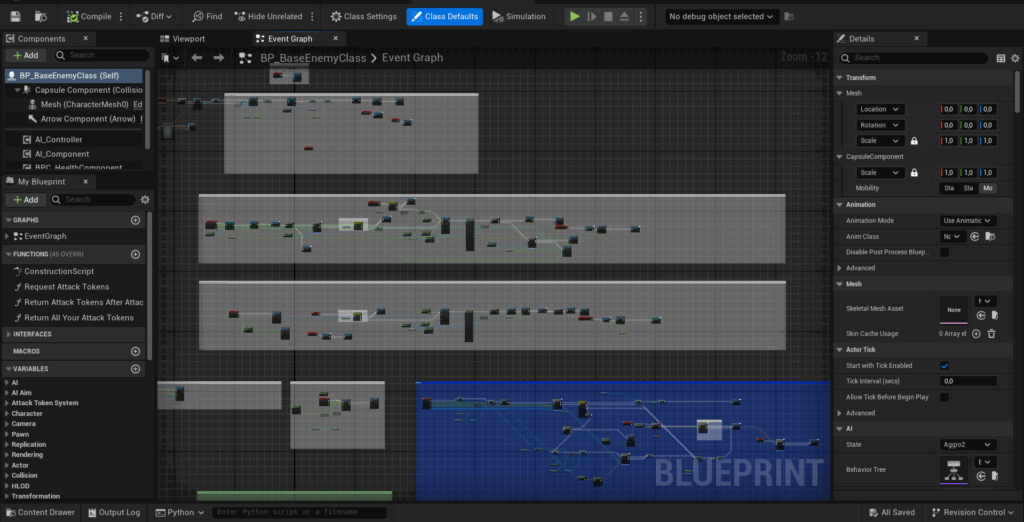Open the Animation Mode dropdown

pyautogui.click(x=968, y=220)
